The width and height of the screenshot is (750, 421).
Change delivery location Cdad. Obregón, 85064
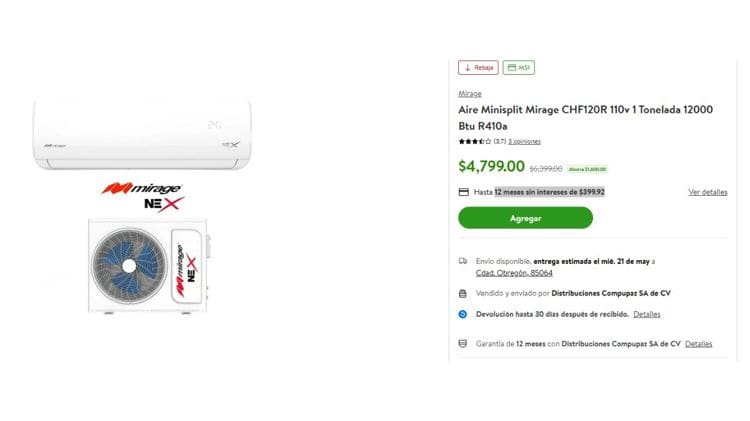click(x=514, y=273)
